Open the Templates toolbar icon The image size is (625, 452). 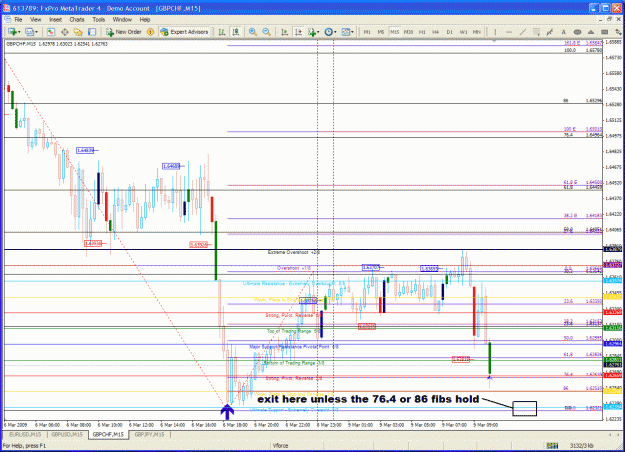[x=346, y=32]
